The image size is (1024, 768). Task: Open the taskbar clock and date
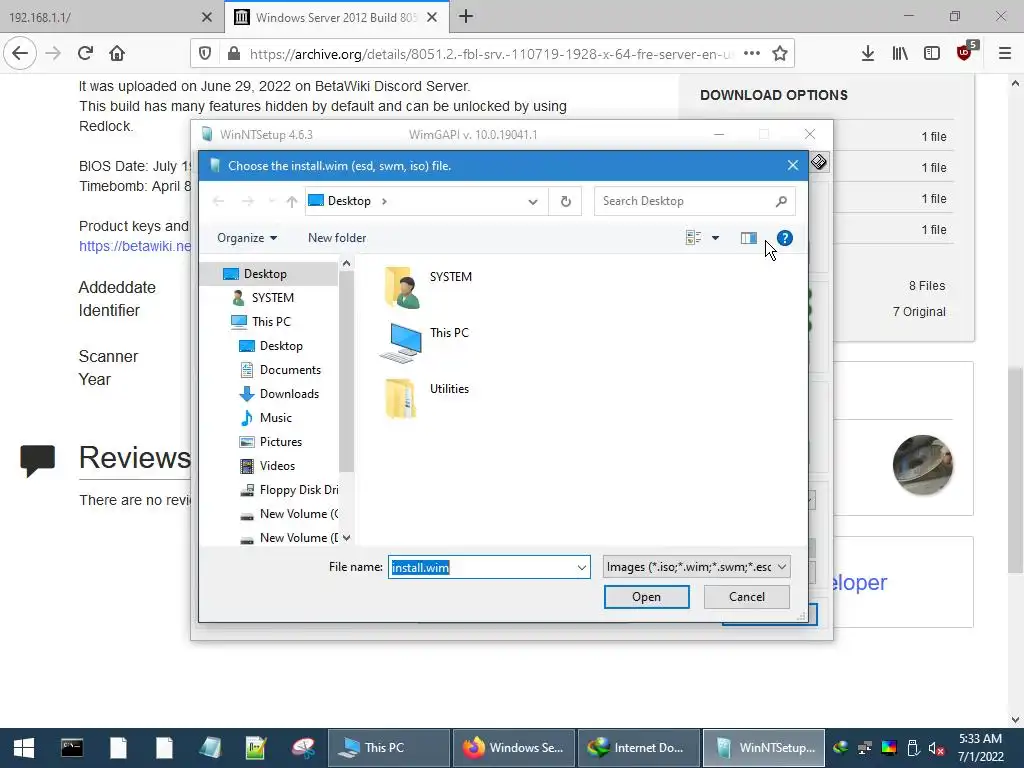tap(980, 748)
